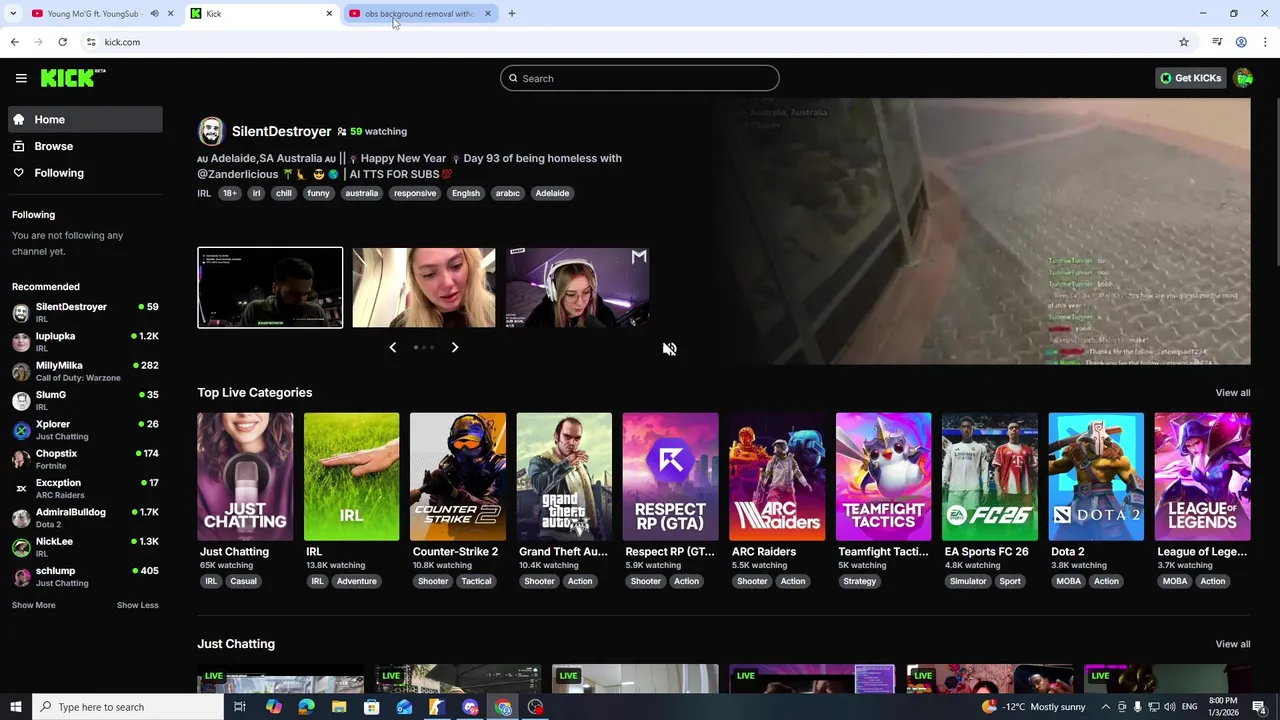View all Just Chatting streams
Image resolution: width=1280 pixels, height=720 pixels.
(x=1232, y=644)
